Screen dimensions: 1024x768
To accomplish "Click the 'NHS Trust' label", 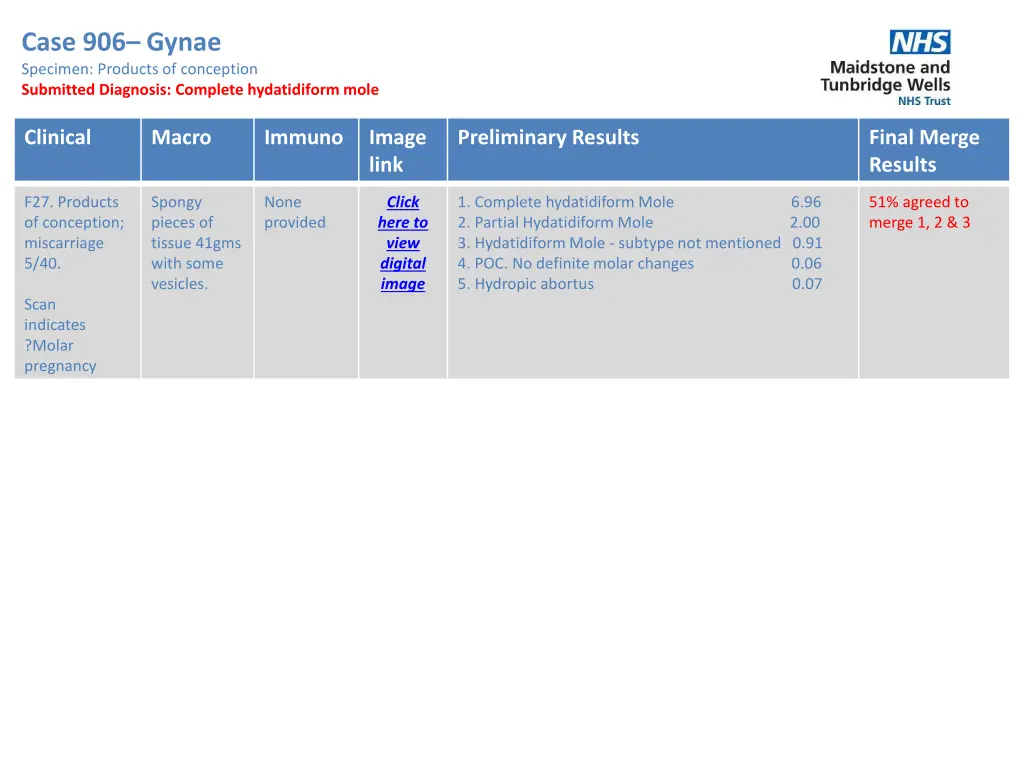I will click(924, 101).
